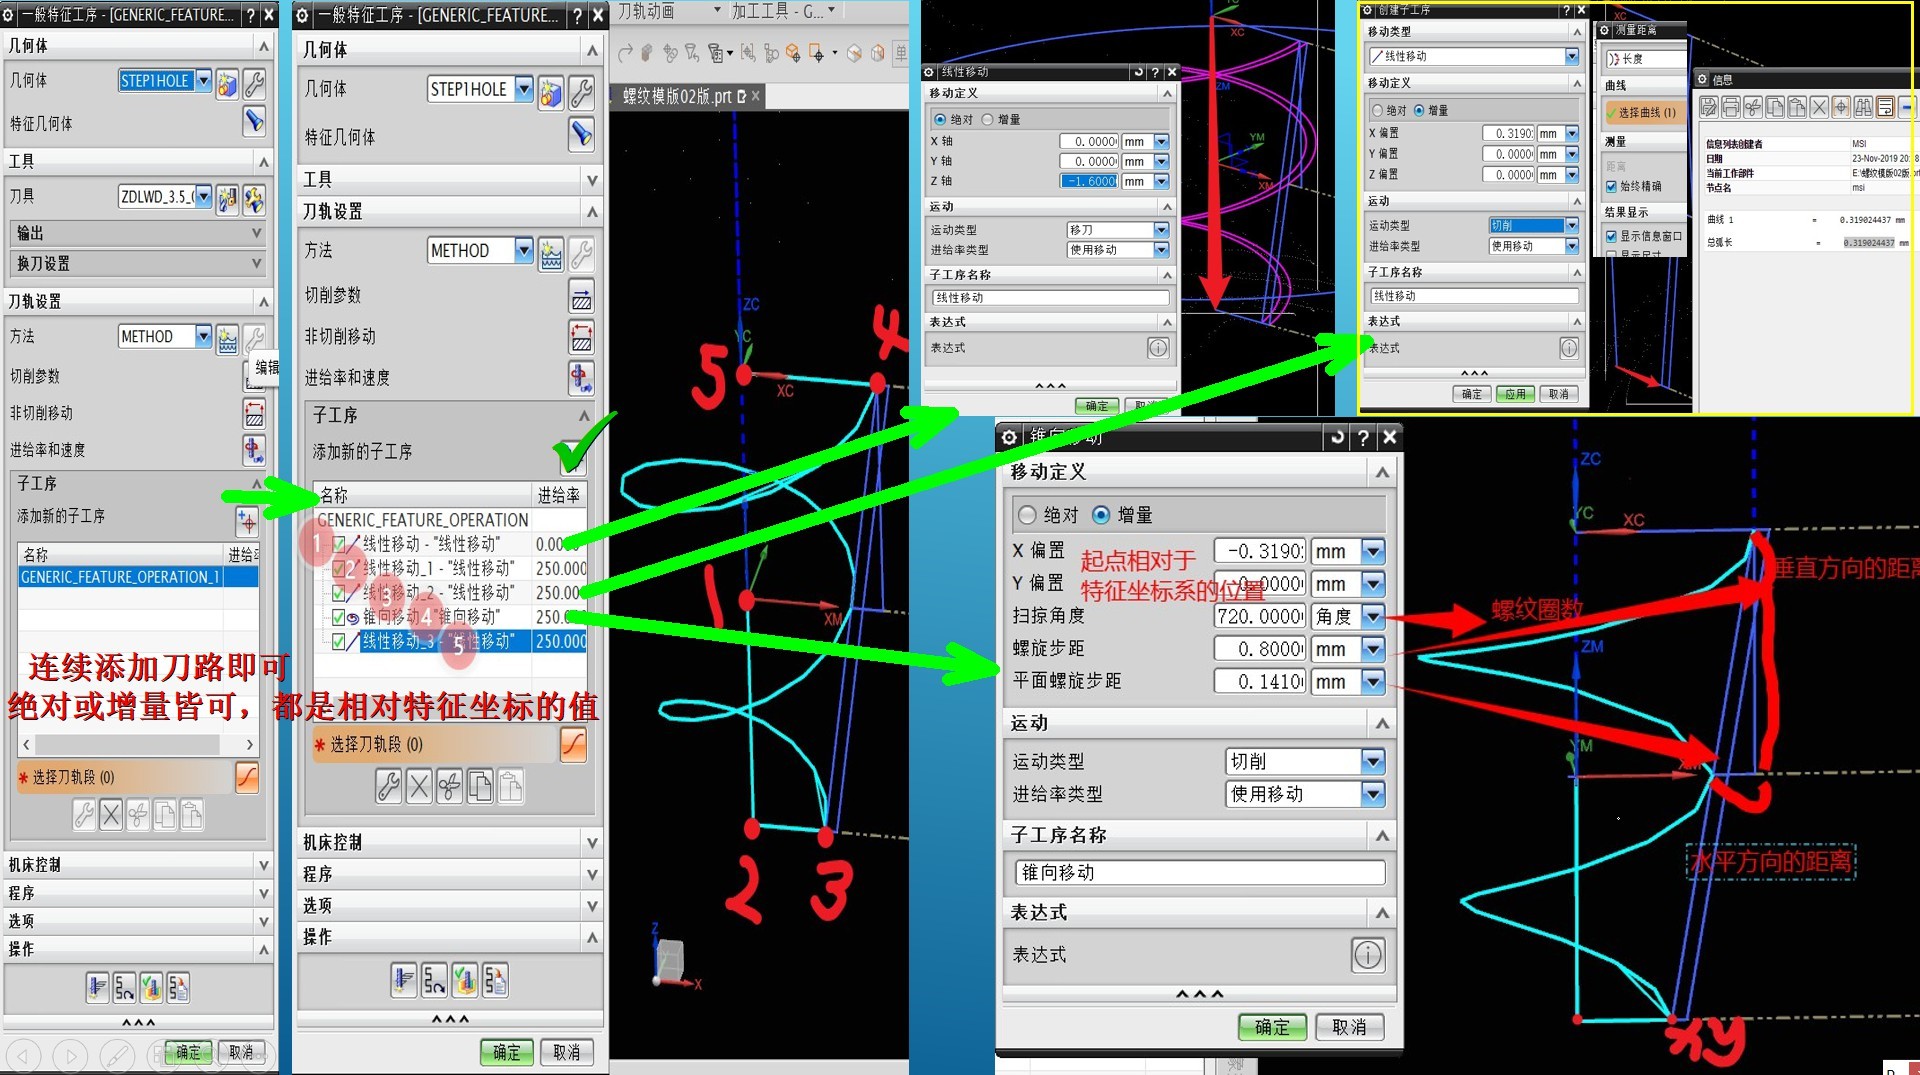The height and width of the screenshot is (1075, 1920).
Task: Expand the 换刀设置 section
Action: 138,264
